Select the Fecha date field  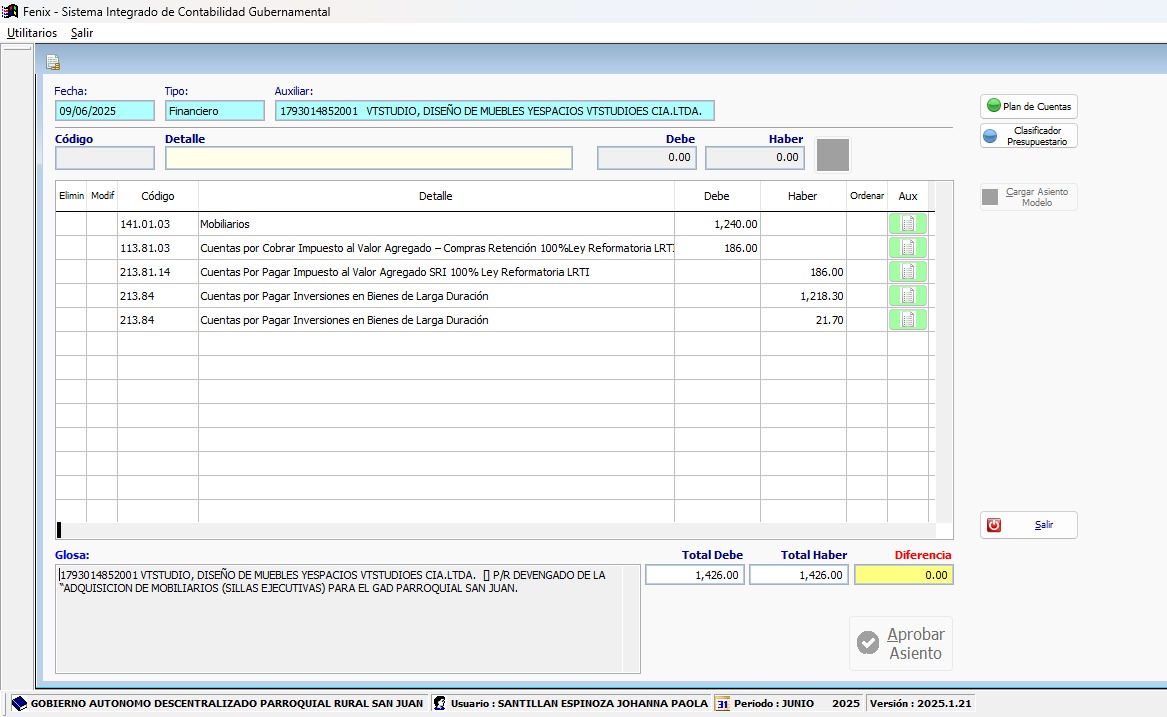pyautogui.click(x=105, y=111)
